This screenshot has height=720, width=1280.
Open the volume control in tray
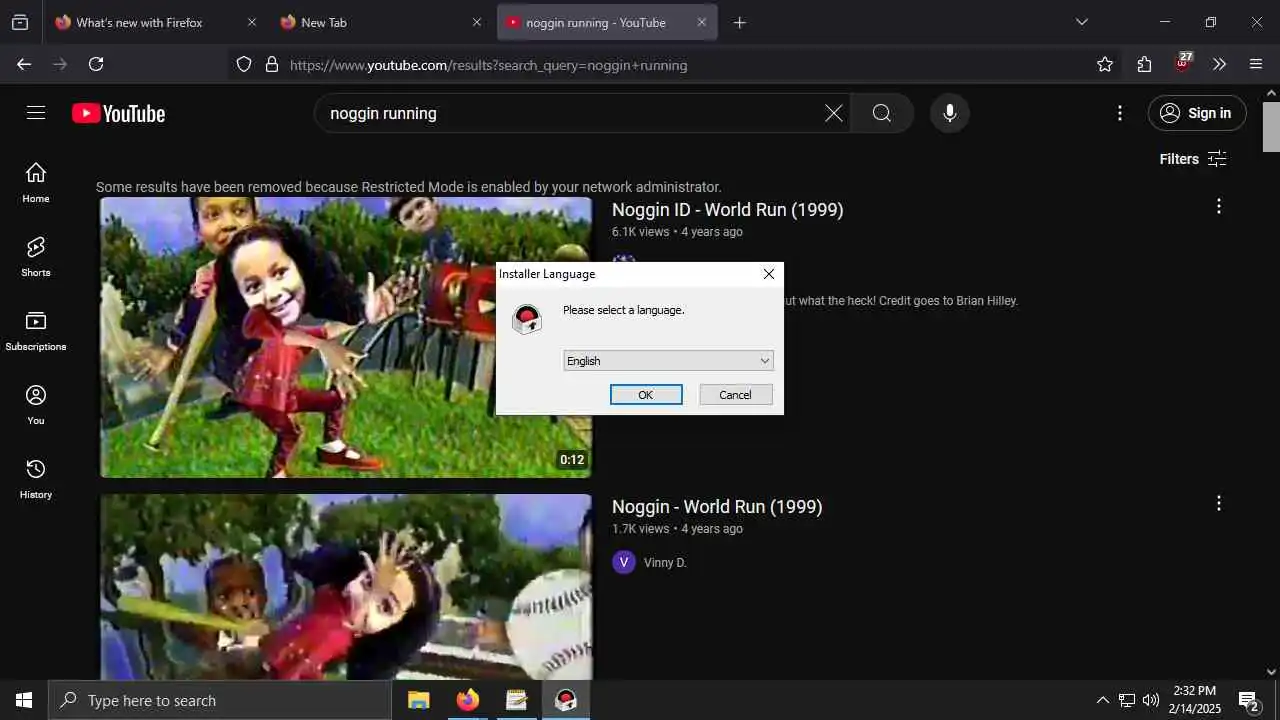[1151, 700]
